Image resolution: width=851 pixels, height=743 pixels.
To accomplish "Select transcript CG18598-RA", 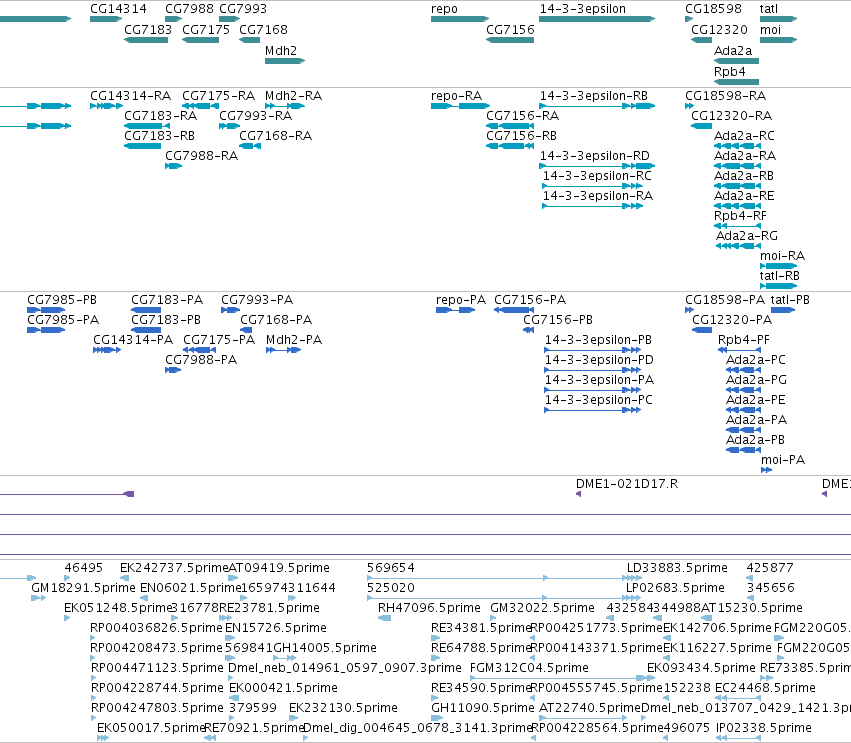I will point(725,96).
